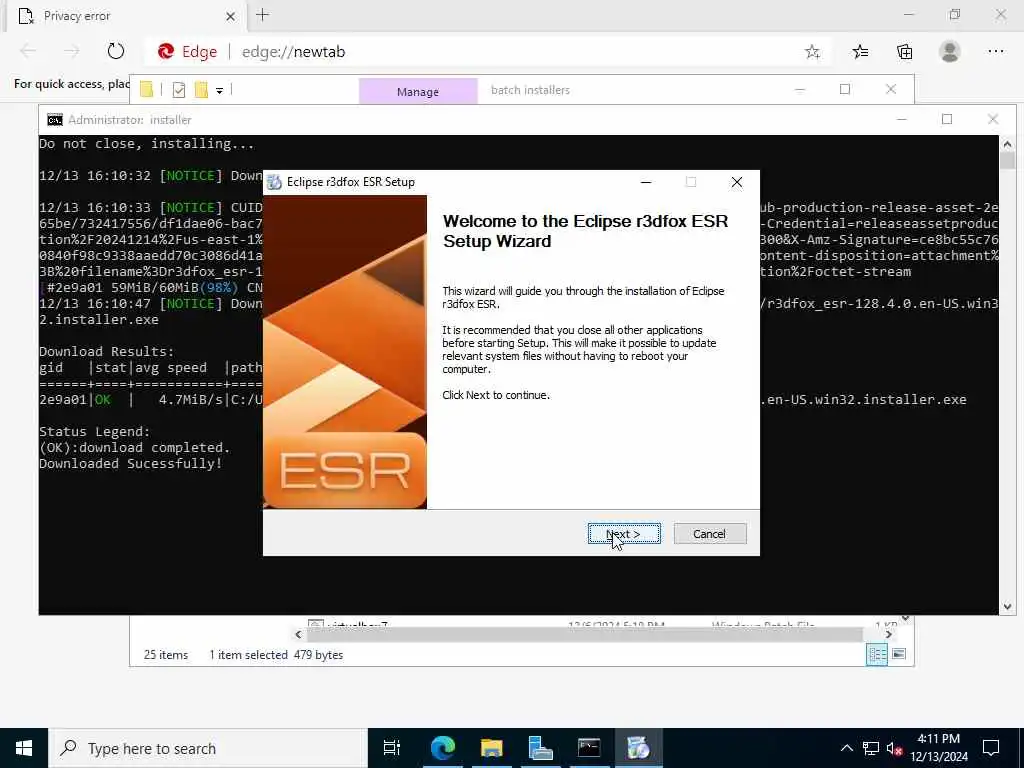Click '25 items' in File Explorer status bar
The image size is (1024, 768).
(x=166, y=654)
